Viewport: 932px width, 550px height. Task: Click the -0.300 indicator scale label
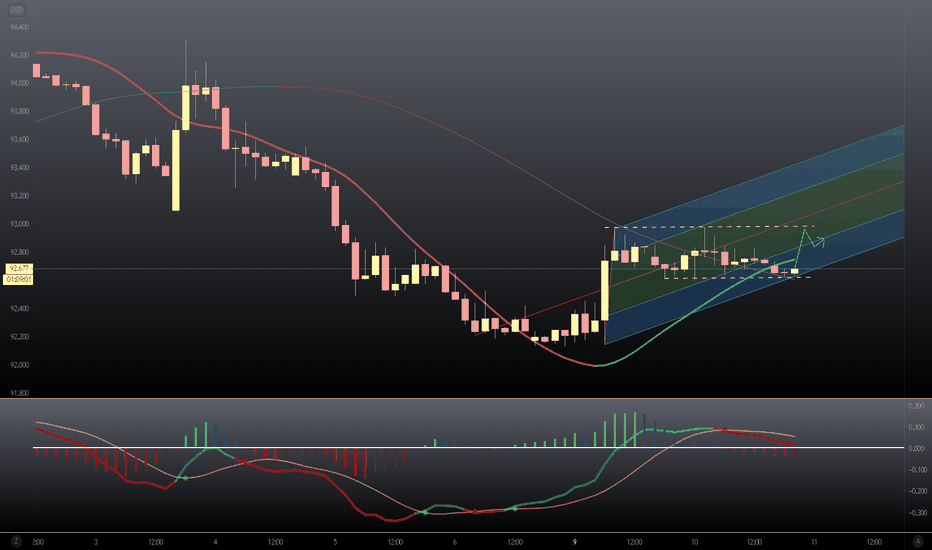(916, 513)
